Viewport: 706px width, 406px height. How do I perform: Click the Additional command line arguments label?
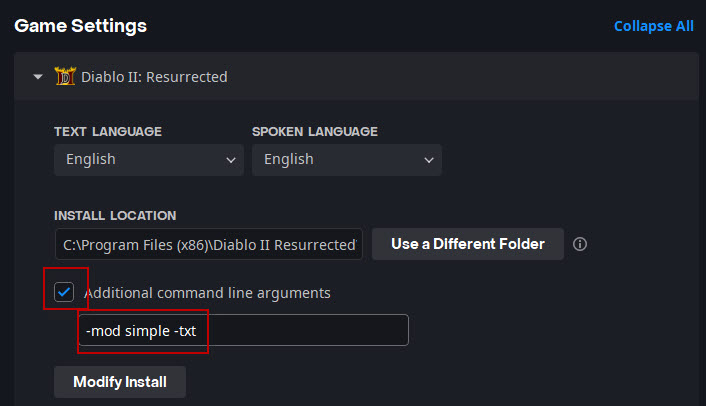click(x=208, y=293)
